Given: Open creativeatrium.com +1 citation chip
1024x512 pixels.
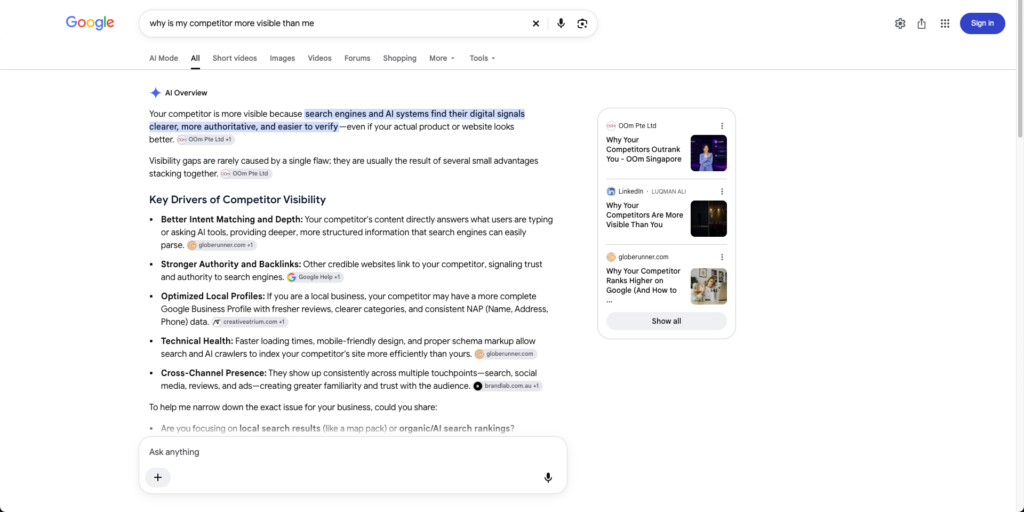Looking at the screenshot, I should (x=249, y=322).
